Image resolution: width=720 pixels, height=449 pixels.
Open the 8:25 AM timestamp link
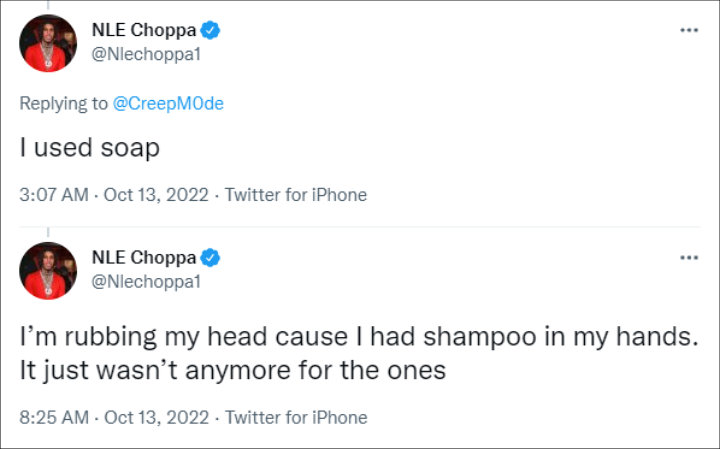(x=52, y=417)
